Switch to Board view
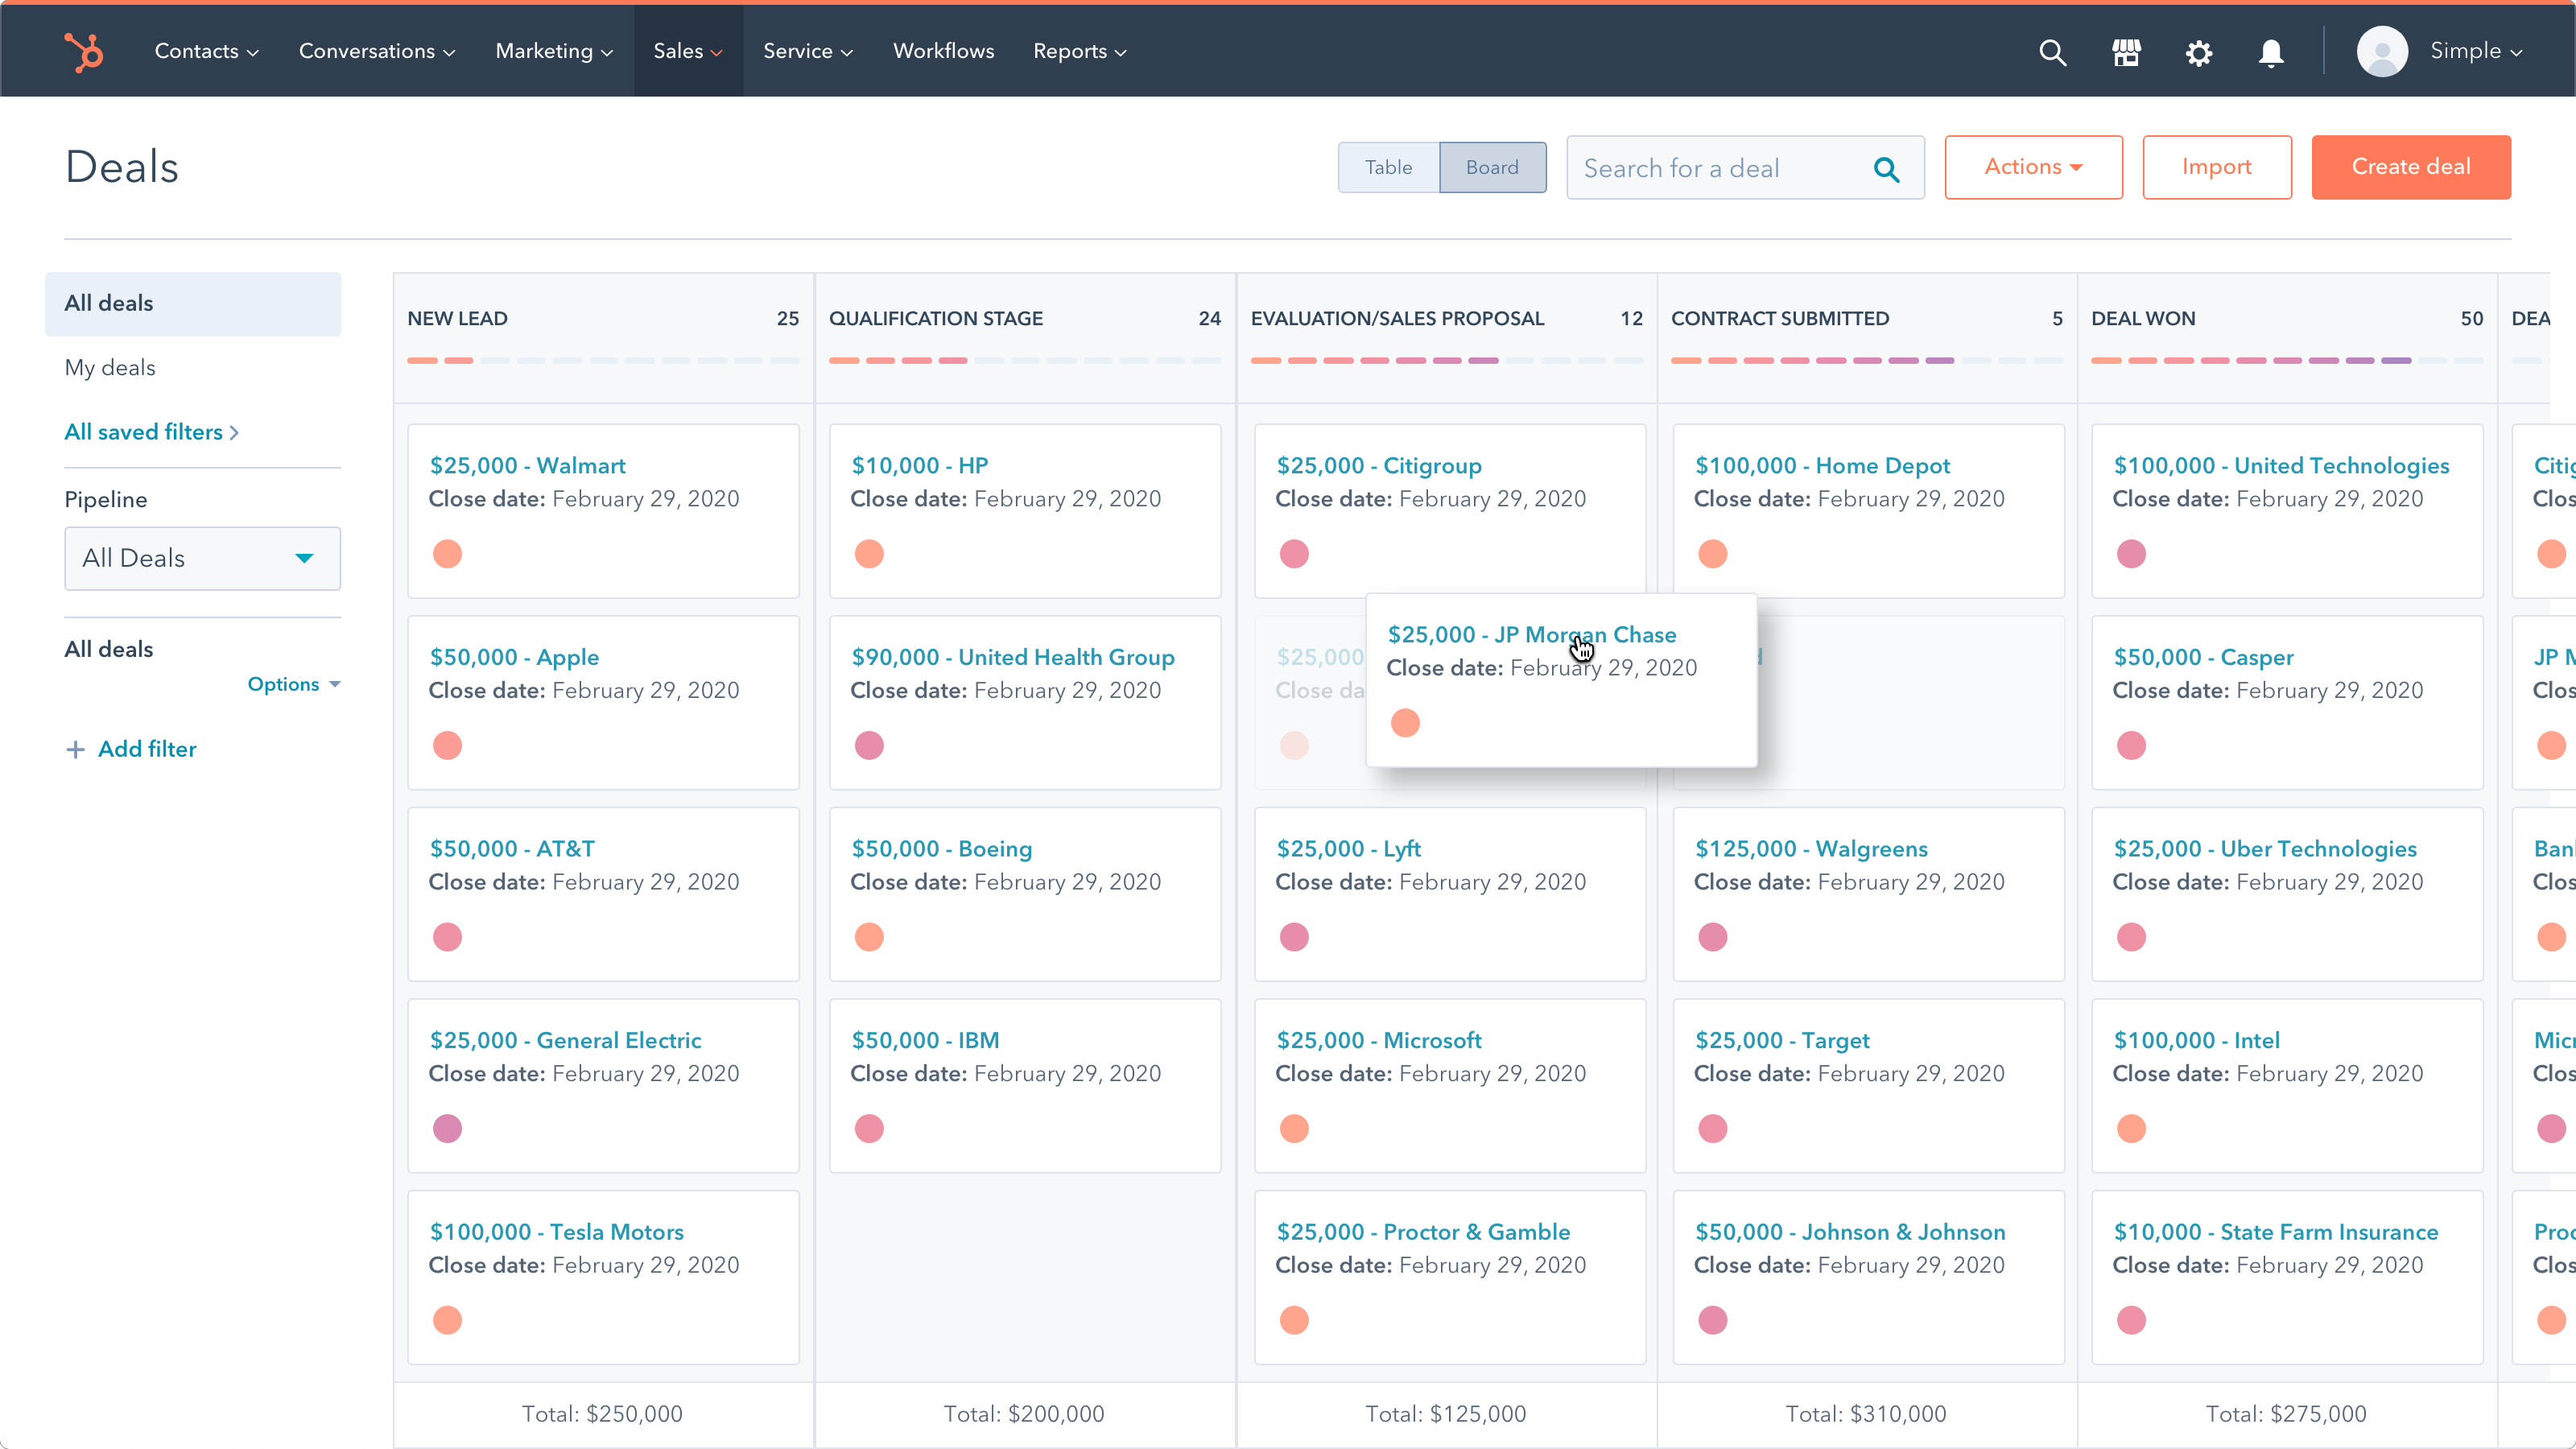Screen dimensions: 2576x1449 click(x=1492, y=167)
